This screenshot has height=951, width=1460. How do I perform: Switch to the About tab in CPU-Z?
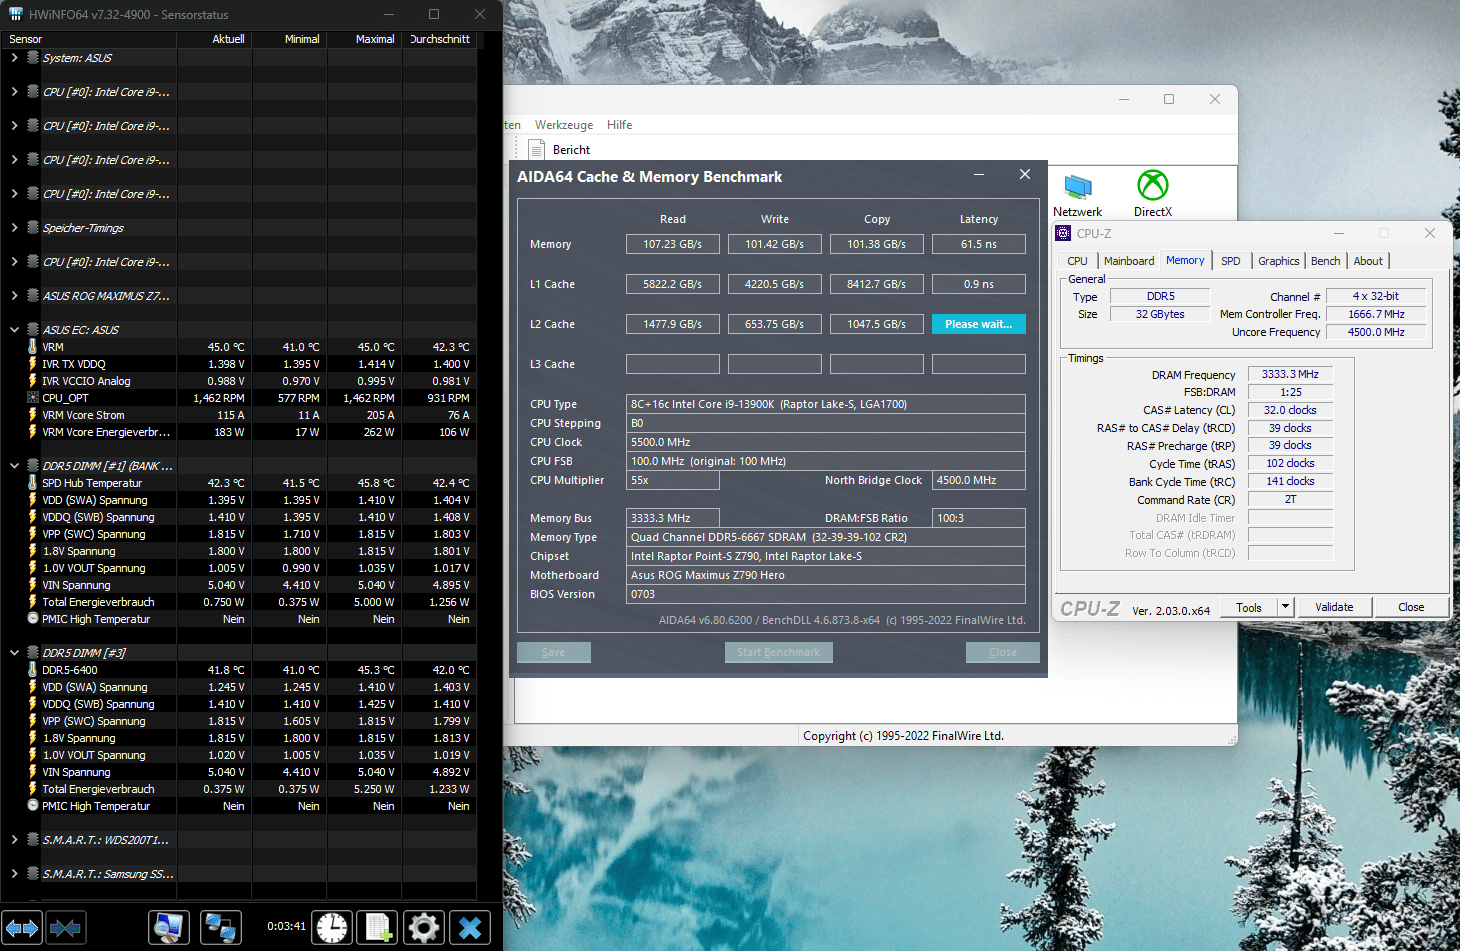coord(1368,261)
